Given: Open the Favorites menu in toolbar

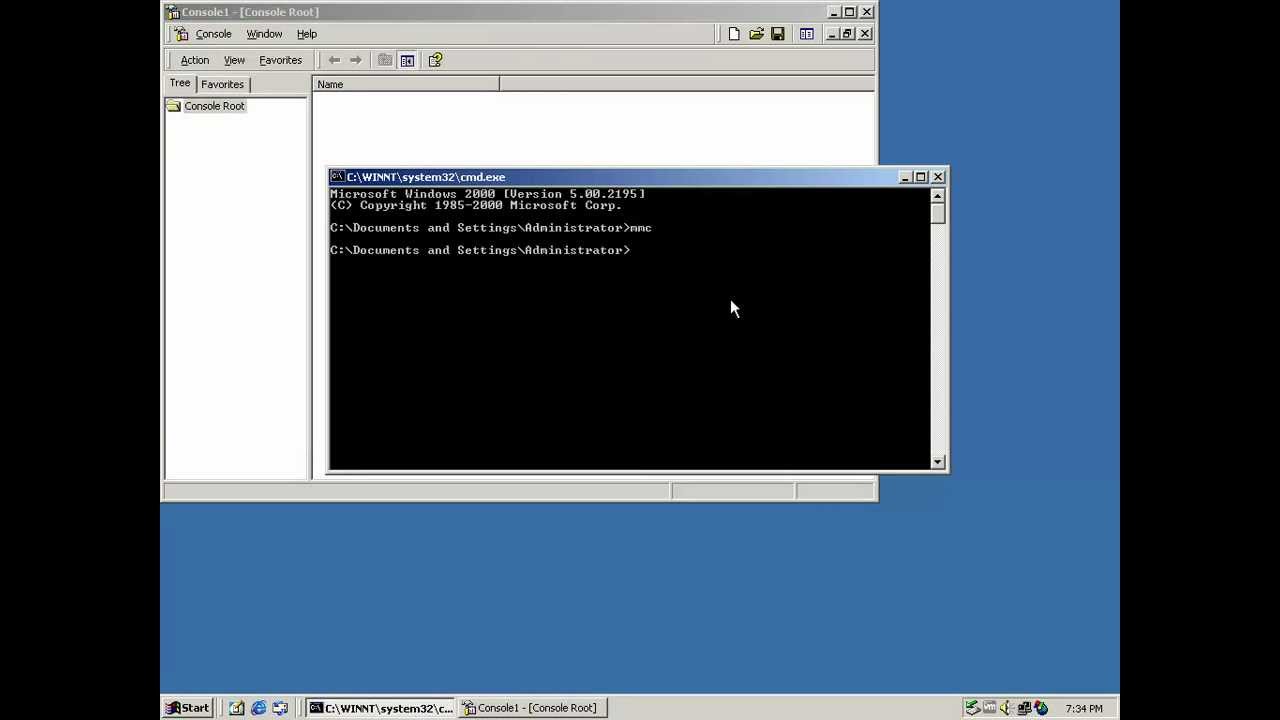Looking at the screenshot, I should (280, 60).
